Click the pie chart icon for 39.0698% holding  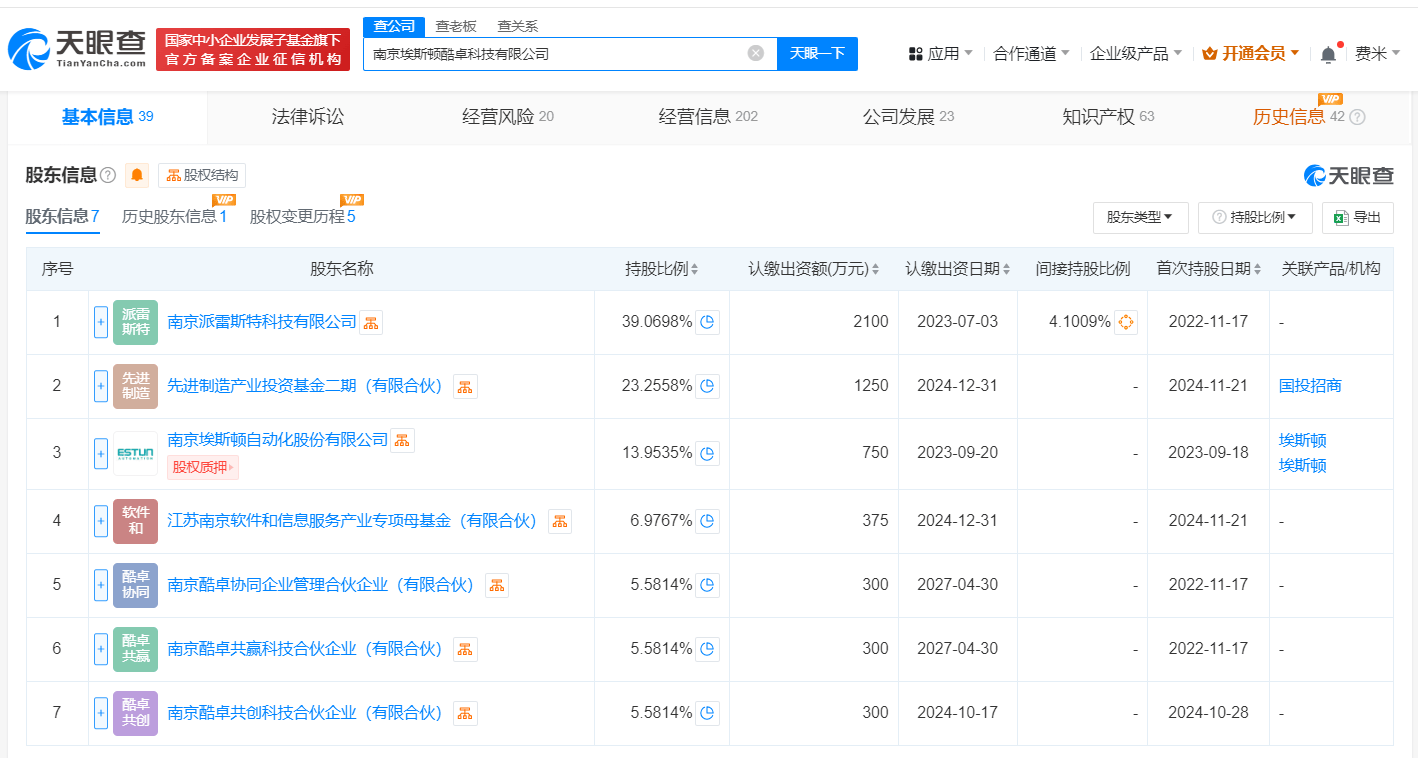[x=707, y=322]
